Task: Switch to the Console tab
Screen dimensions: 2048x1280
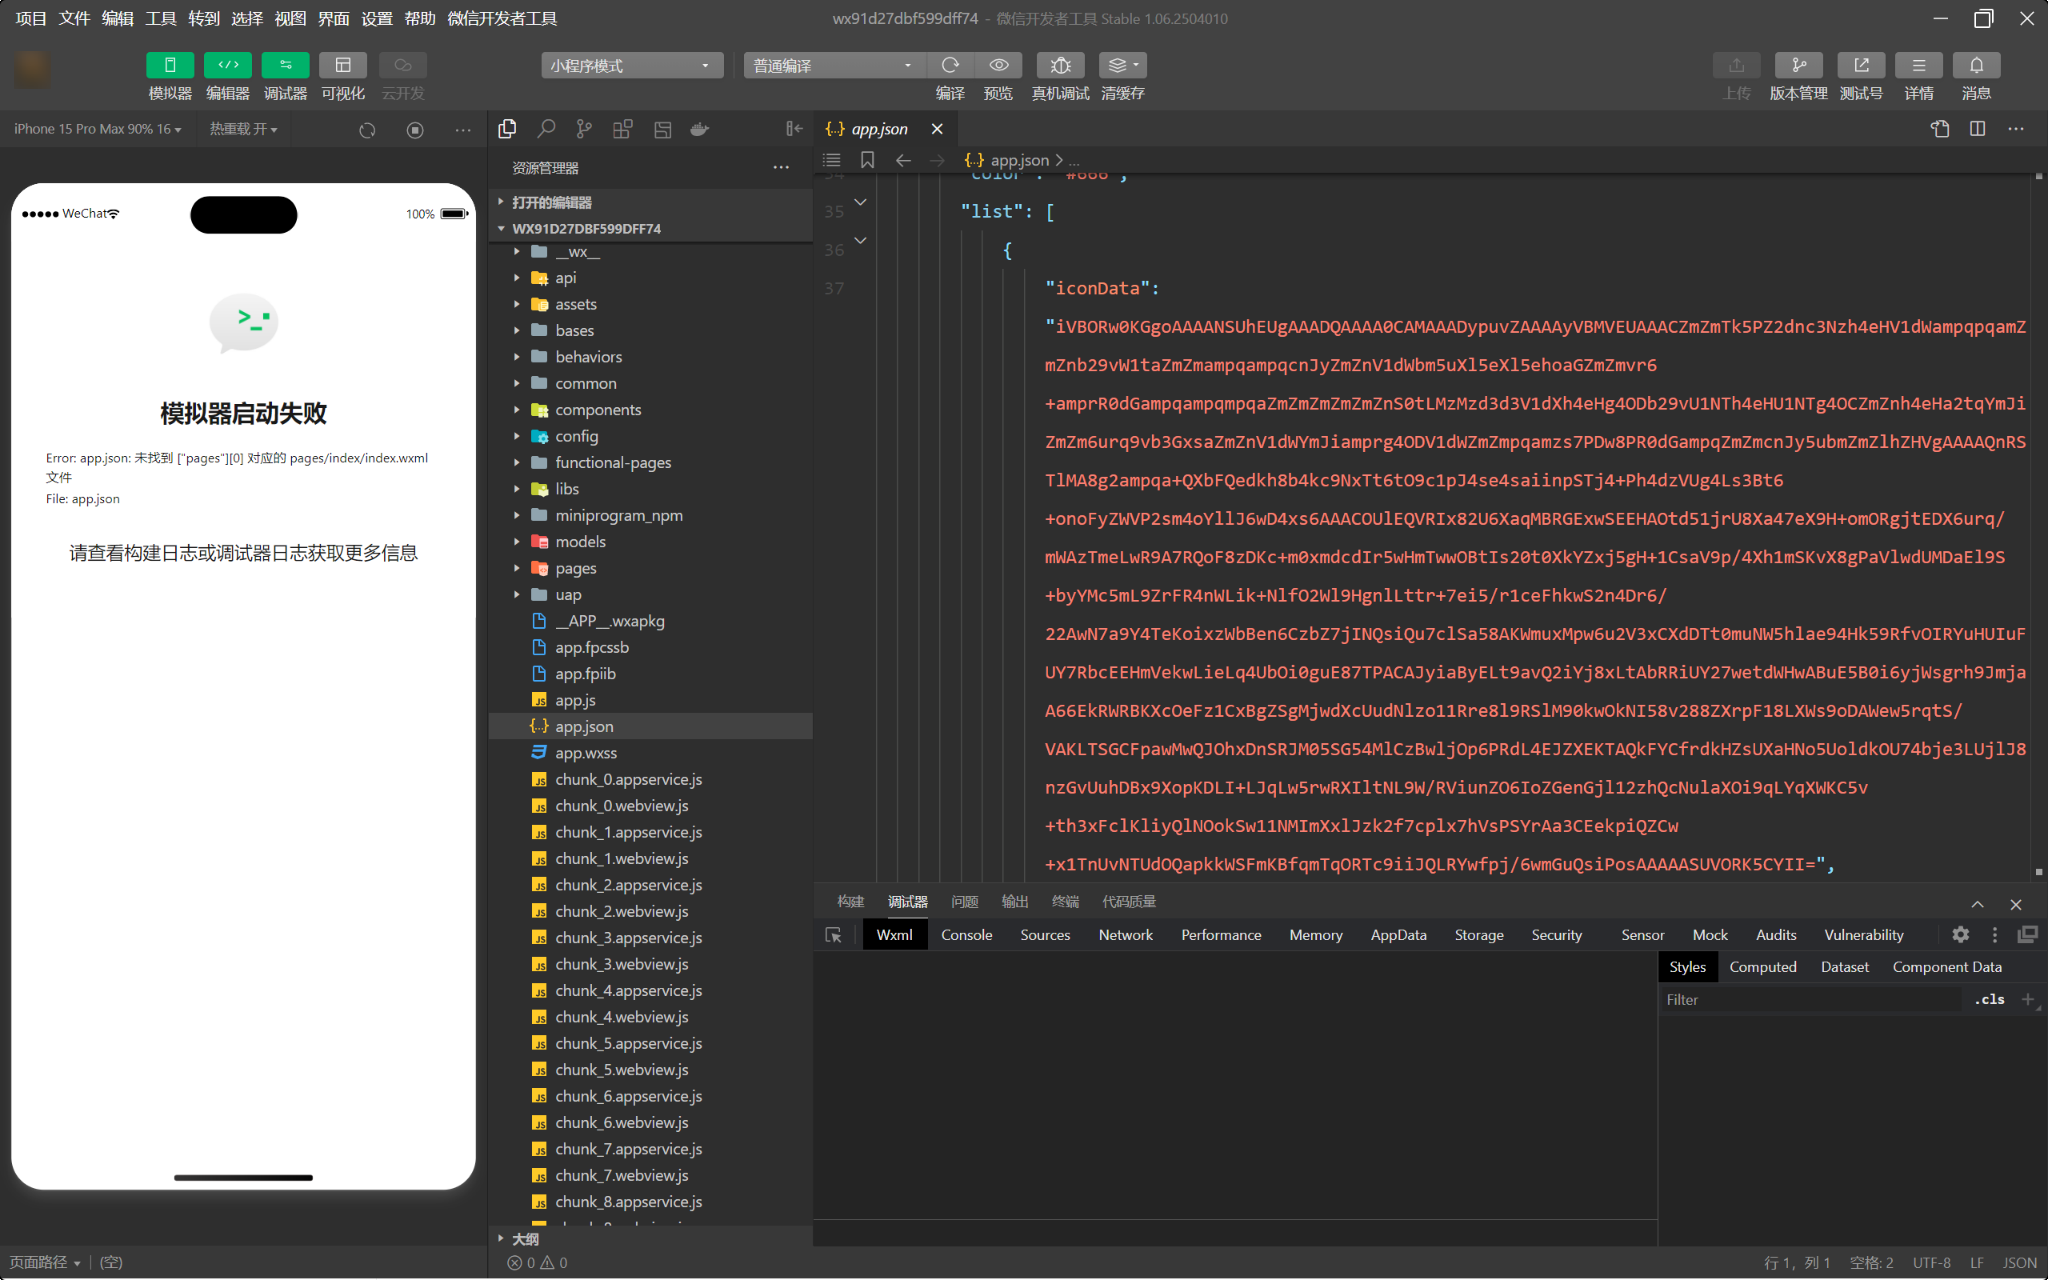Action: [x=966, y=935]
